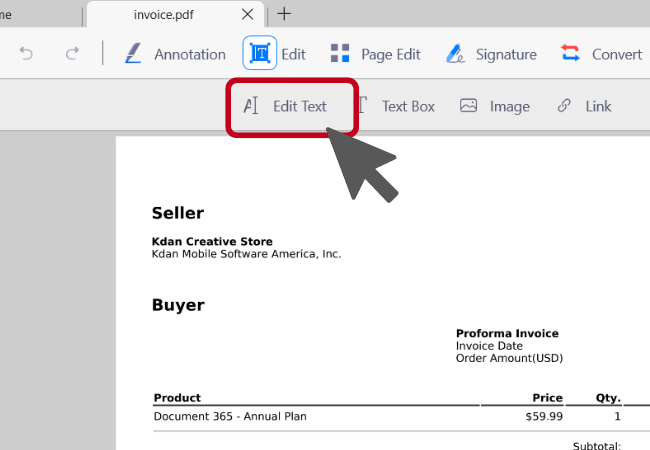Open the Annotation pen icon
The width and height of the screenshot is (650, 450).
[x=133, y=53]
